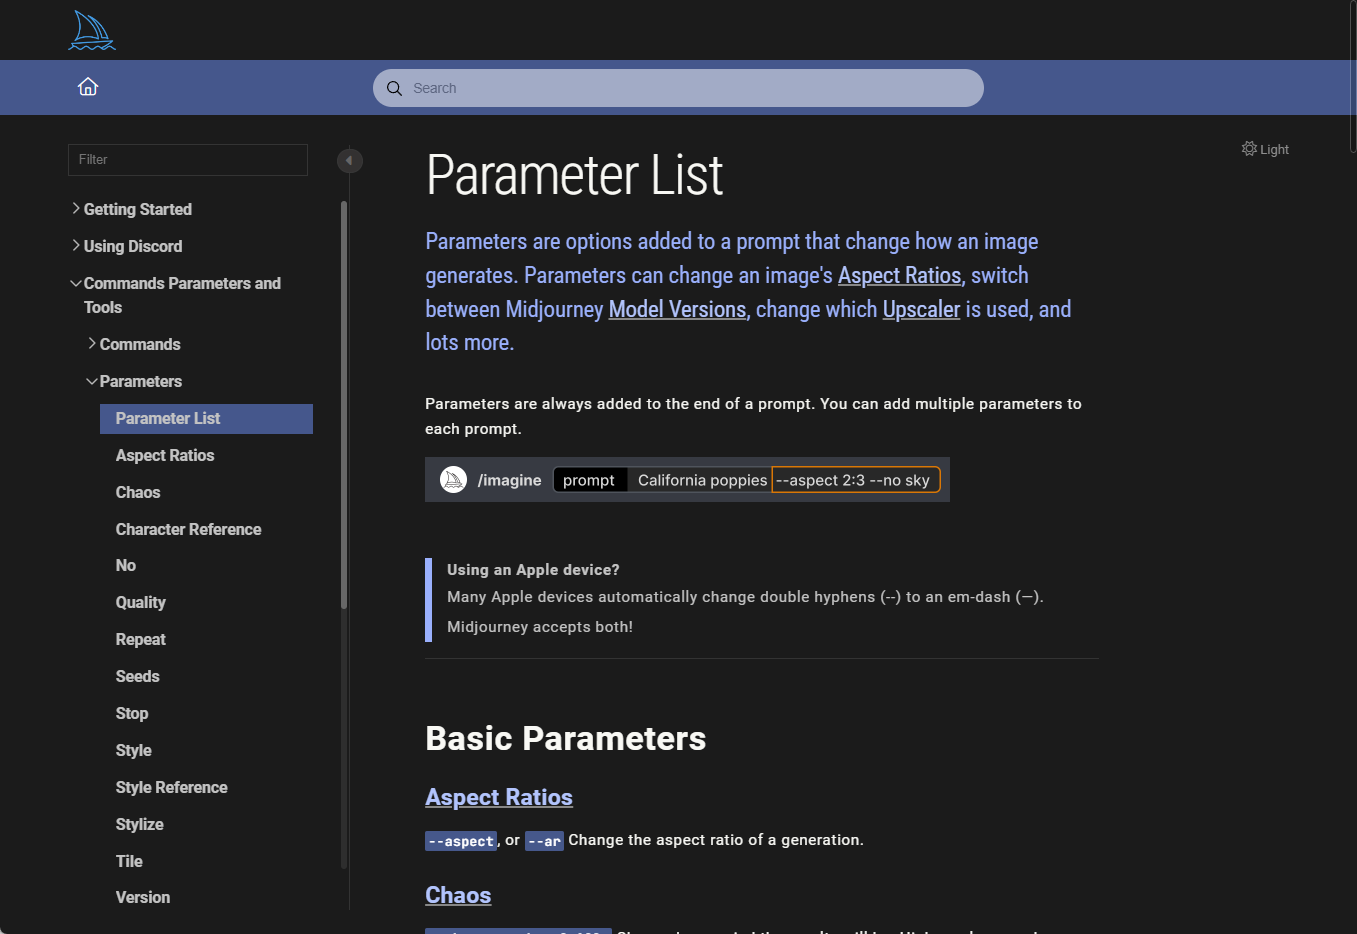Select the Parameter List page
The width and height of the screenshot is (1357, 934).
pos(206,419)
